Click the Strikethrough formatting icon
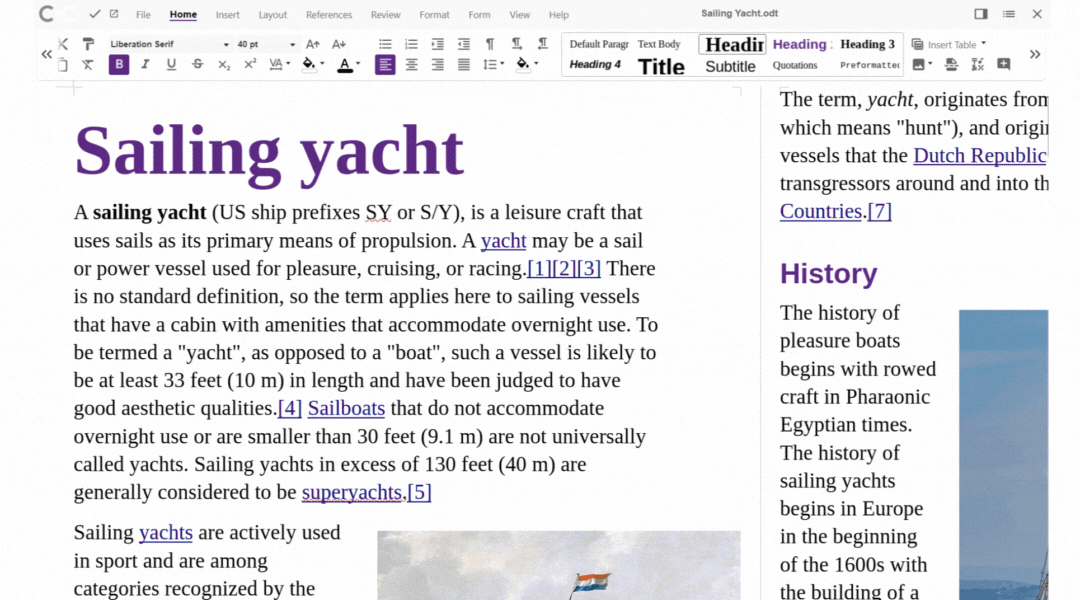Image resolution: width=1080 pixels, height=600 pixels. tap(197, 64)
